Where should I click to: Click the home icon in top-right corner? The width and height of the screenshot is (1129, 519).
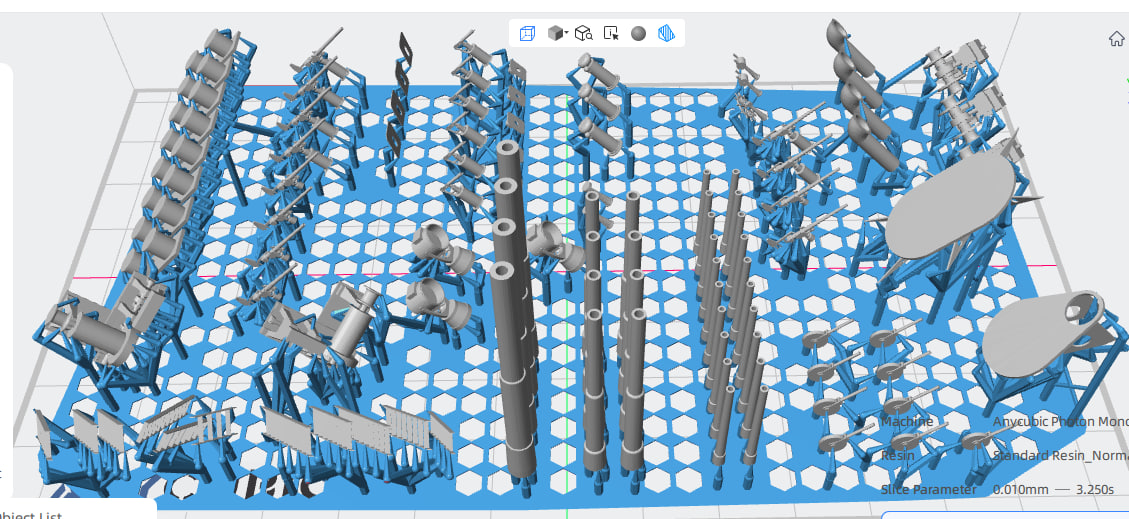click(1117, 39)
